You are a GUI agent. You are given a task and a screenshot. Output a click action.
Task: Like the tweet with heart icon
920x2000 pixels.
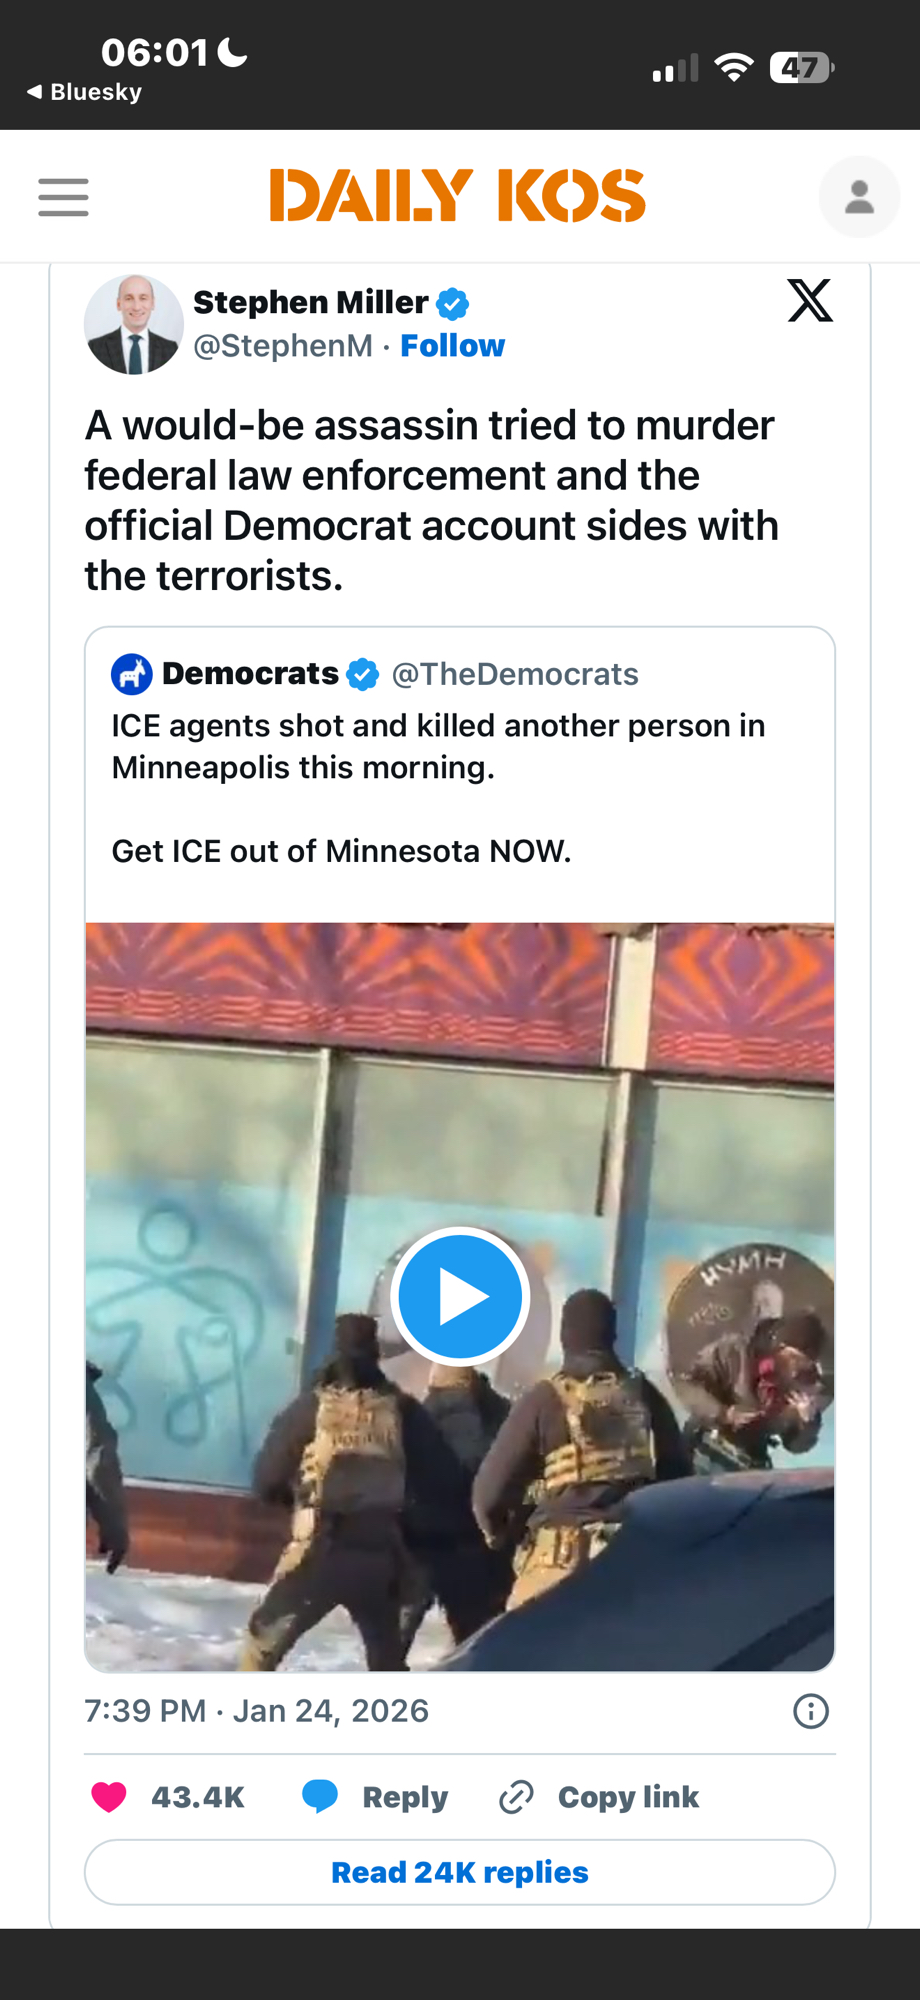point(110,1797)
